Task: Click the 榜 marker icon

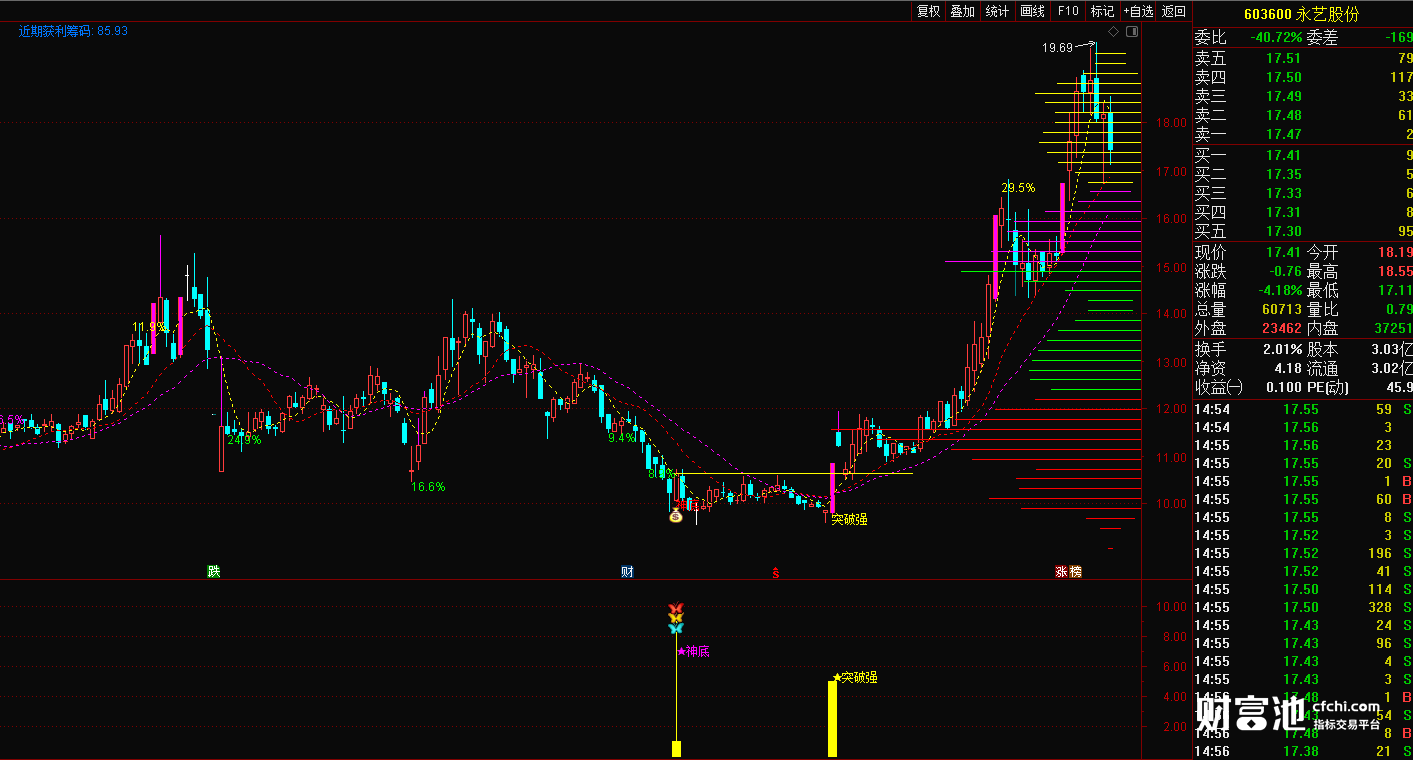Action: (1075, 572)
